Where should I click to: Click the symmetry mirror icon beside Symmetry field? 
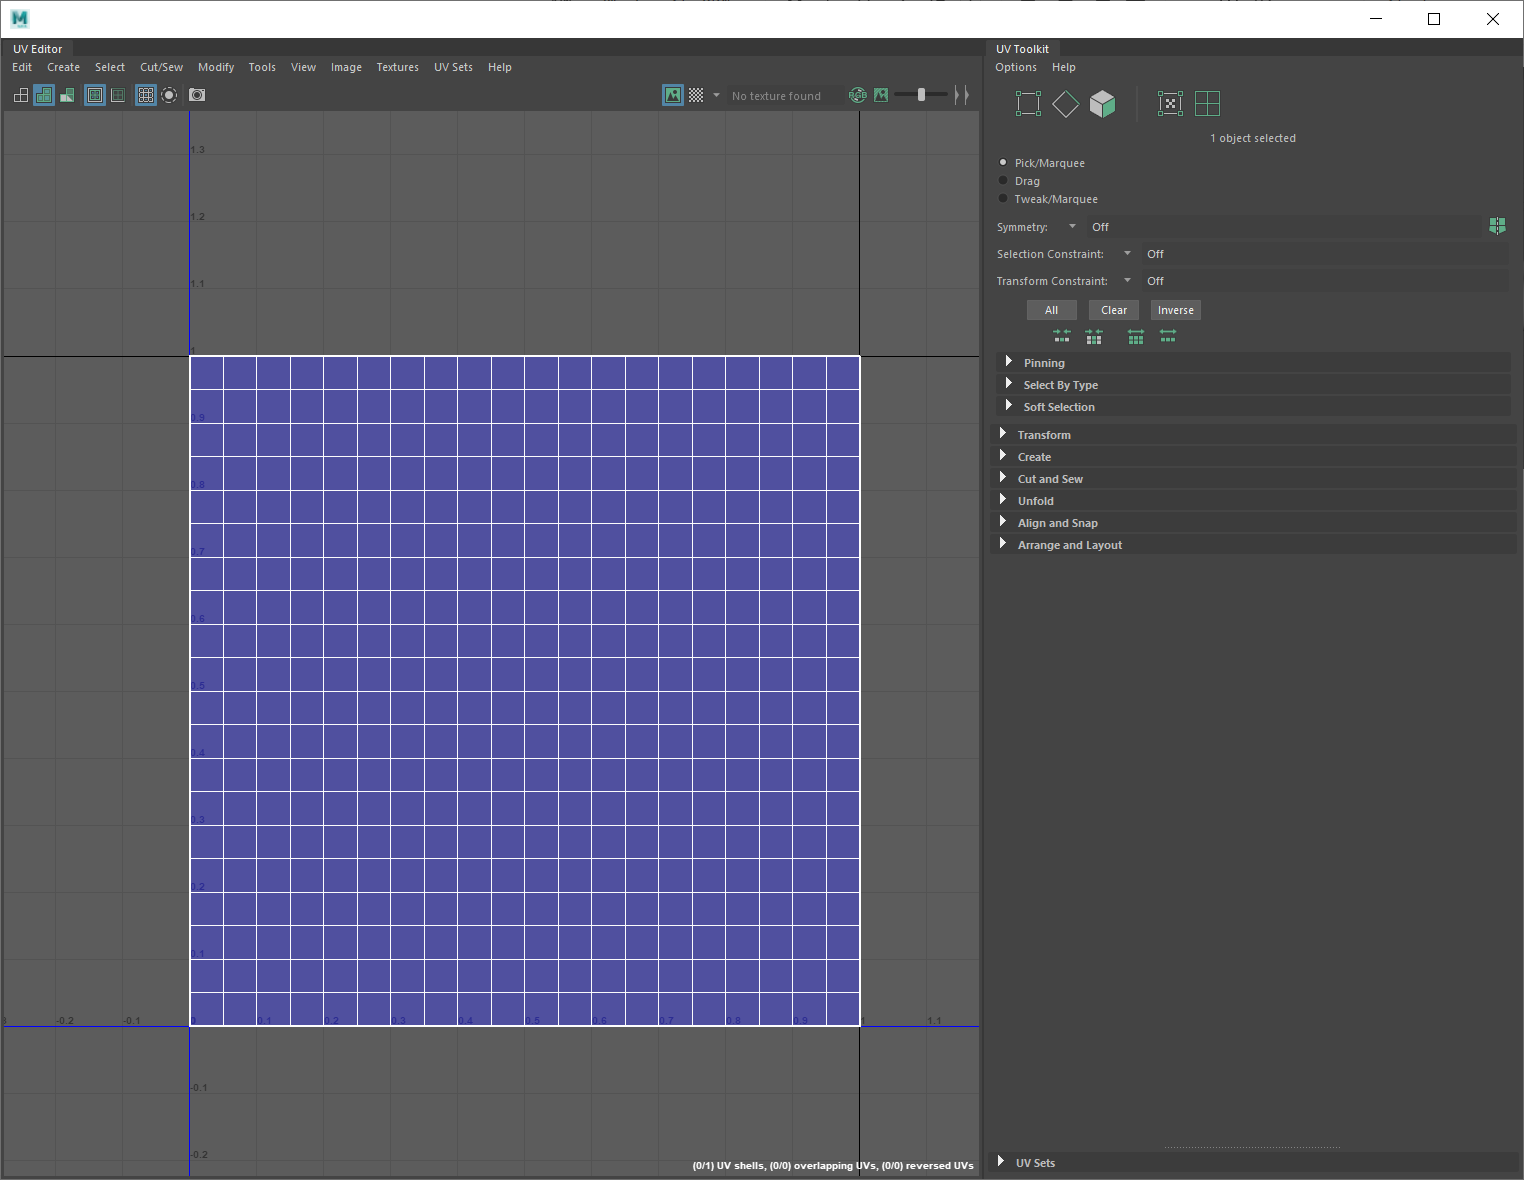click(x=1496, y=227)
